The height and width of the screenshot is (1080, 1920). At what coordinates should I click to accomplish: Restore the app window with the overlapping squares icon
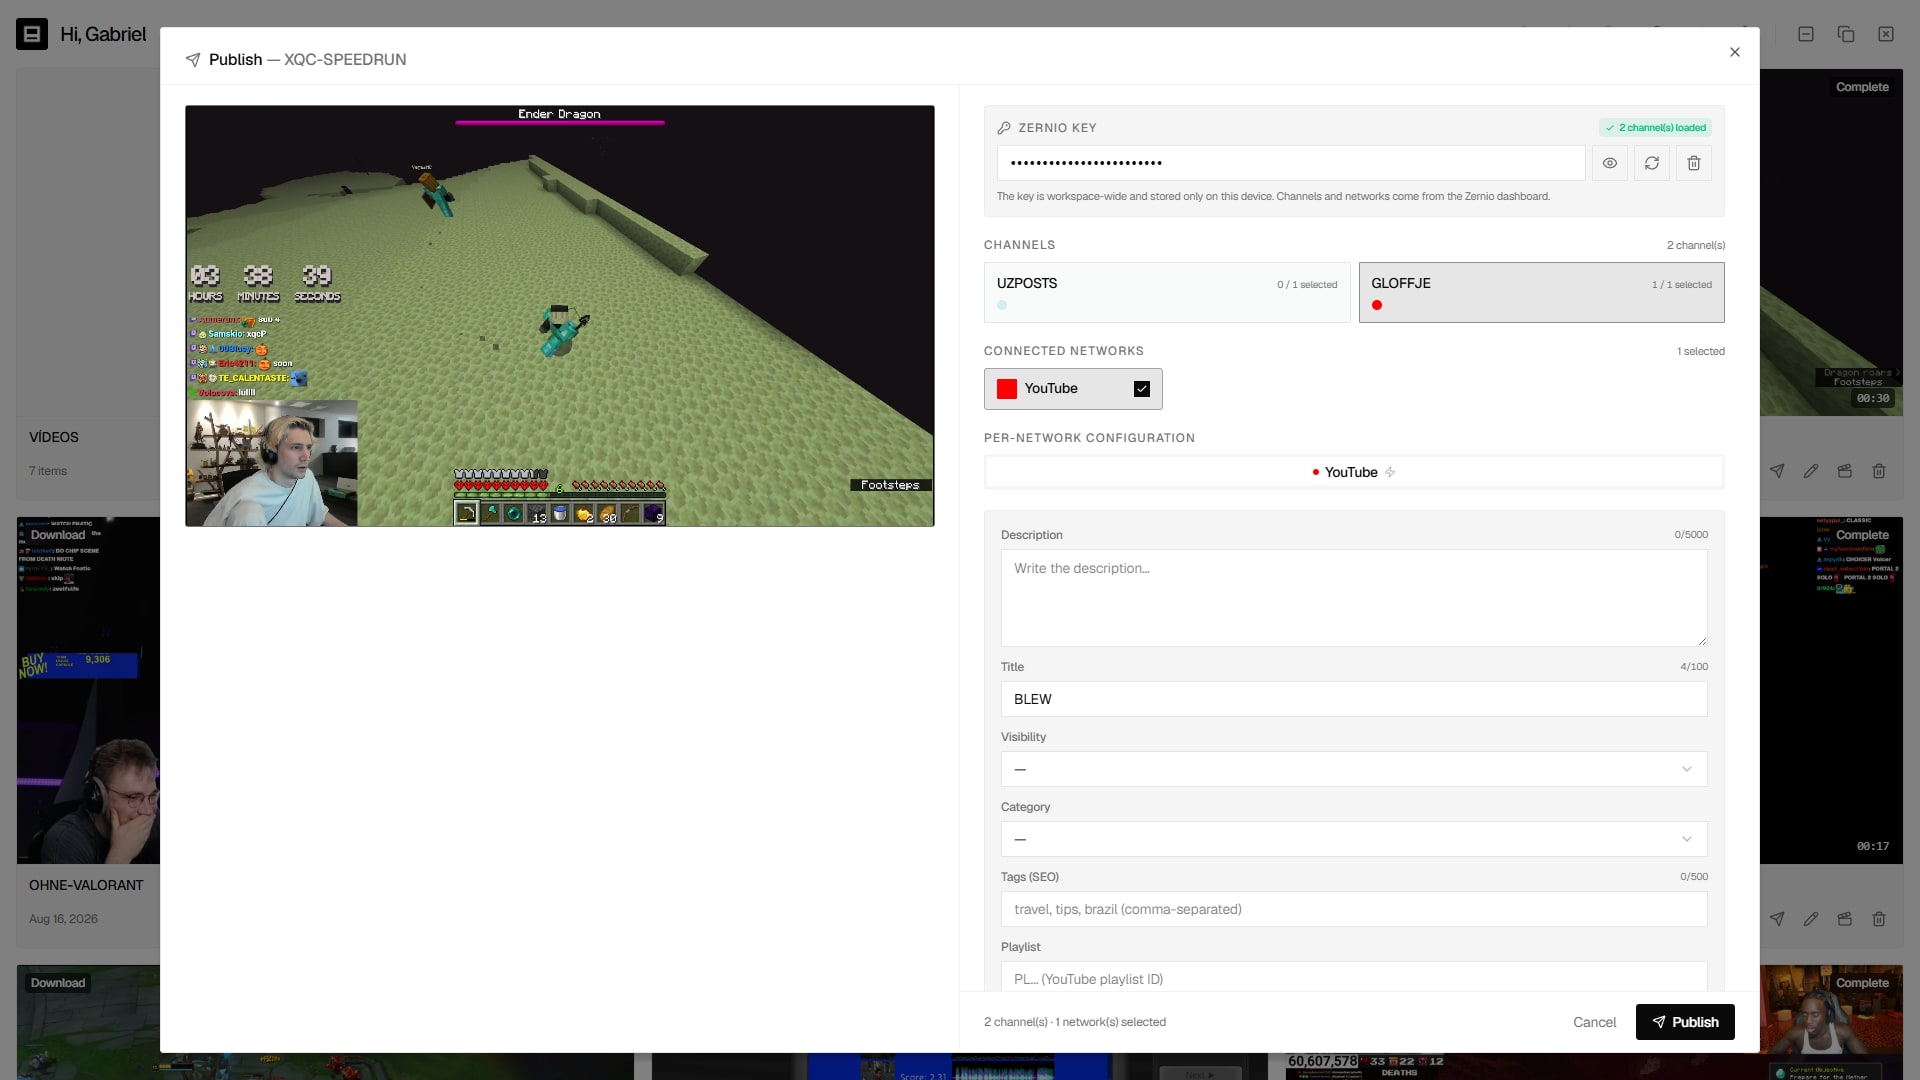click(1846, 34)
